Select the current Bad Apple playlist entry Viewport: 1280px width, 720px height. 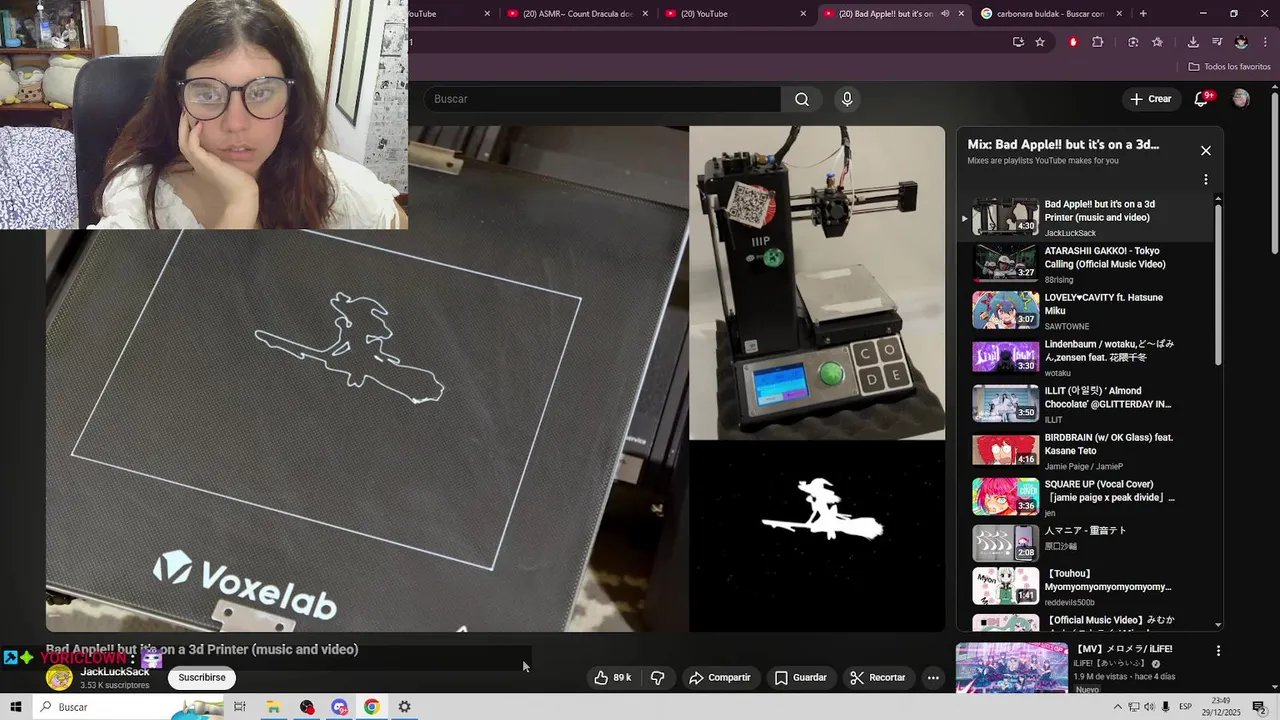click(1085, 217)
